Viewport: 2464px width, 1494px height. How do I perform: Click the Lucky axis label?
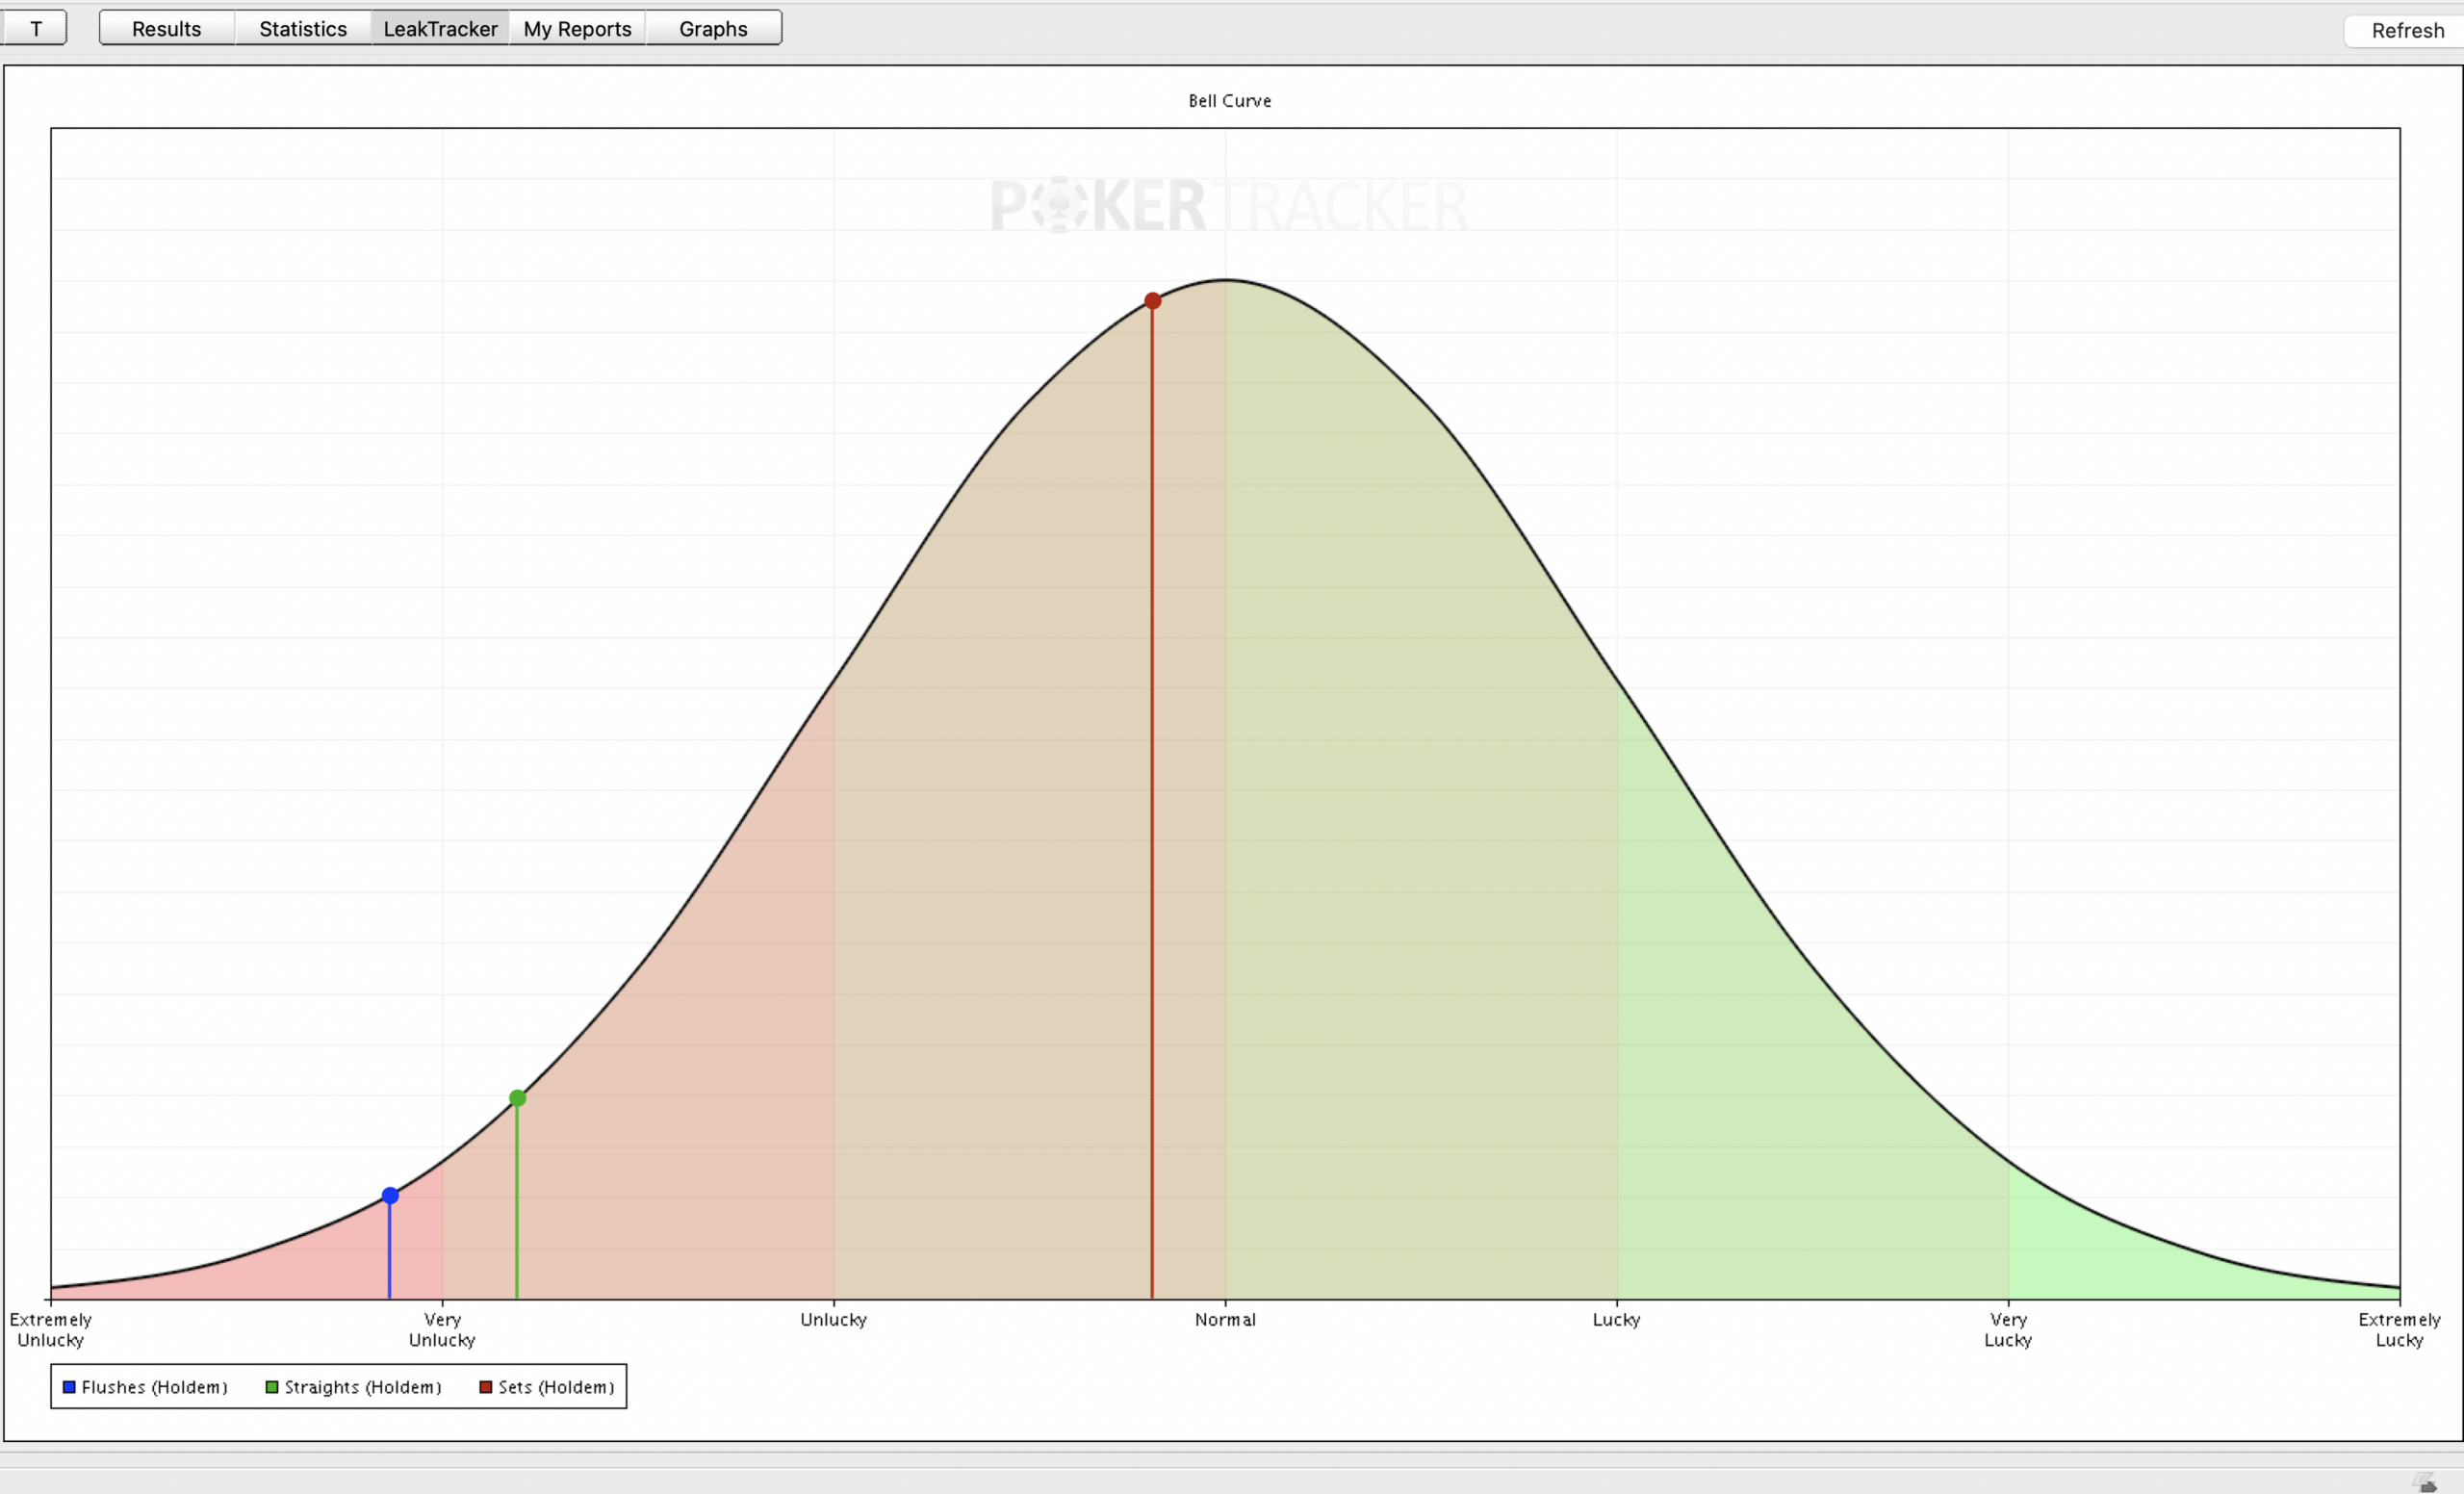tap(1616, 1320)
